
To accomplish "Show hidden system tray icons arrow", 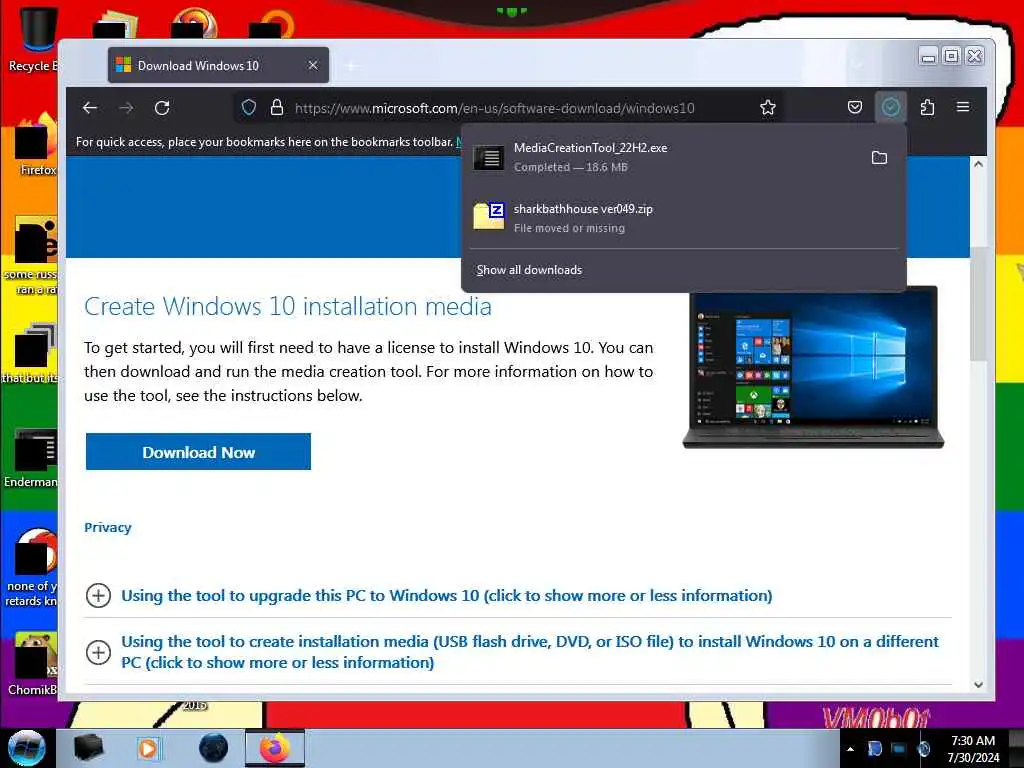I will [850, 749].
